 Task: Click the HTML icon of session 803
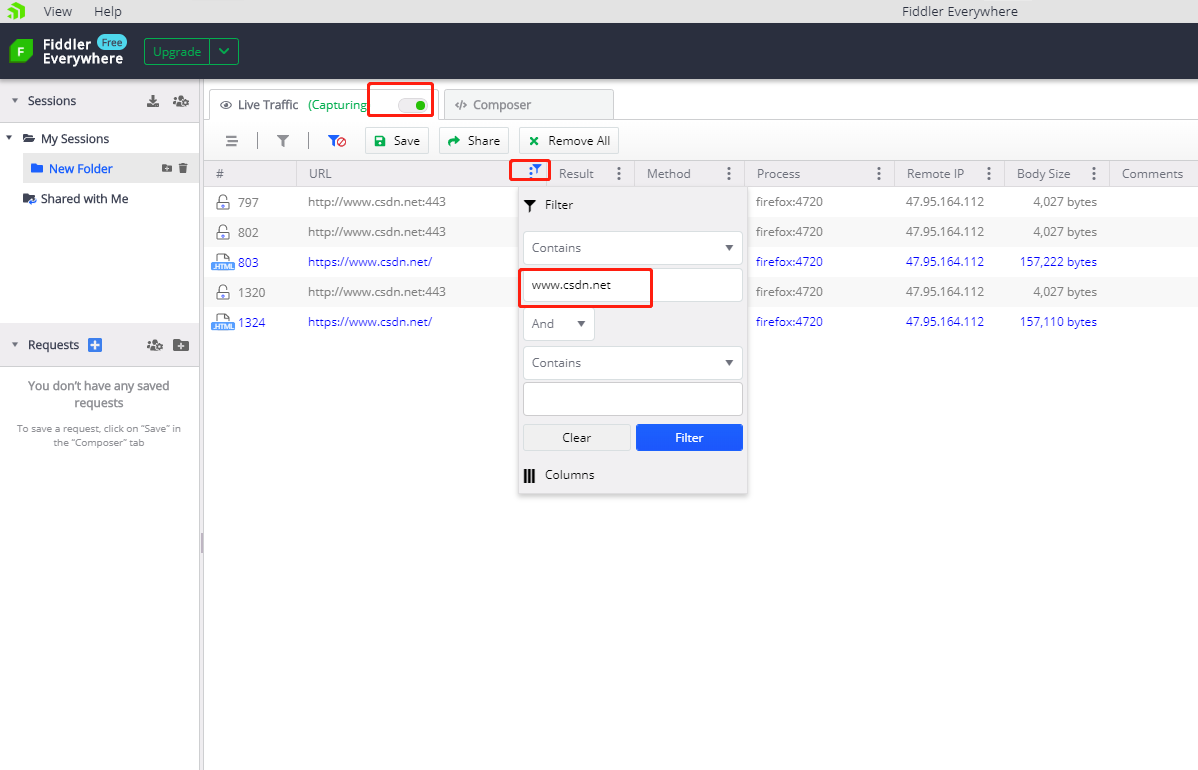pos(222,262)
